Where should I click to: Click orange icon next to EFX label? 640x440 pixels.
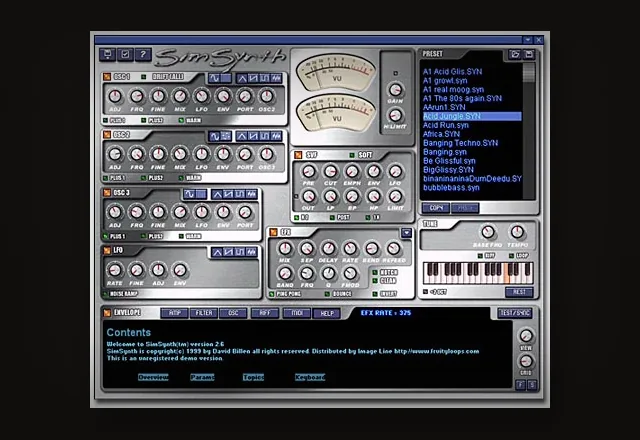(273, 232)
